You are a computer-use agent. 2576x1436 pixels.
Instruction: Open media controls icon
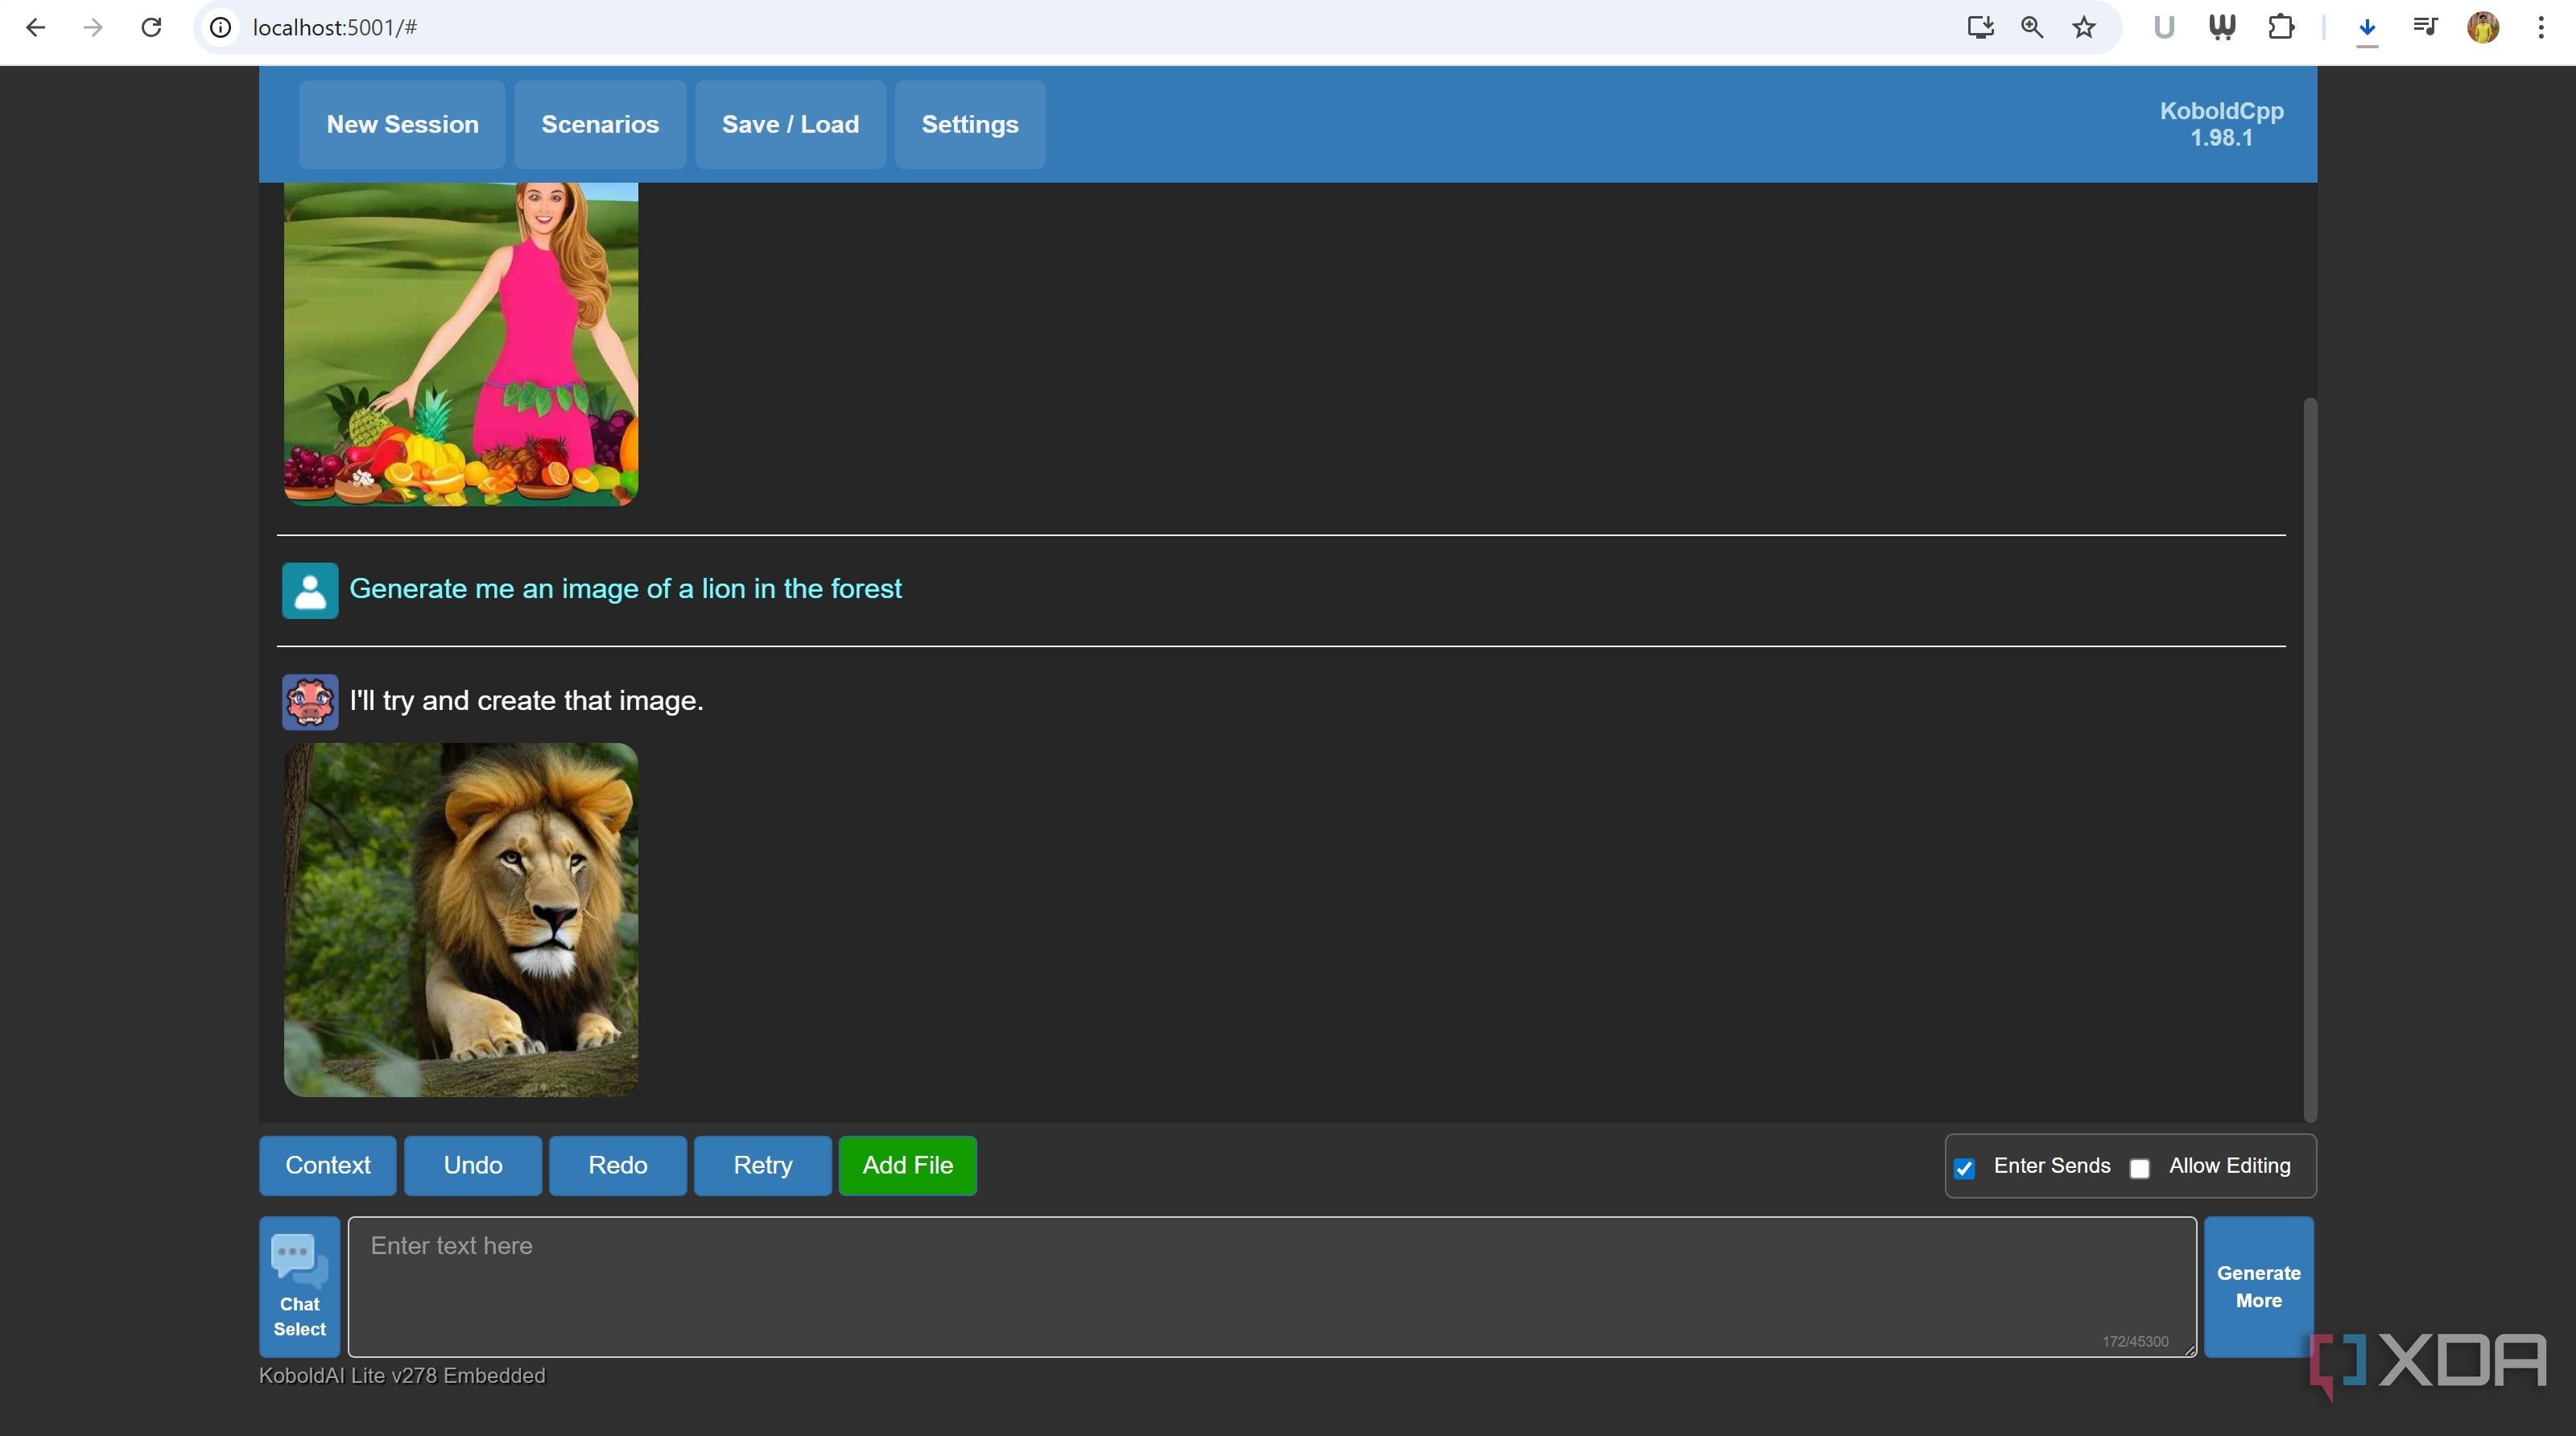pyautogui.click(x=2425, y=28)
